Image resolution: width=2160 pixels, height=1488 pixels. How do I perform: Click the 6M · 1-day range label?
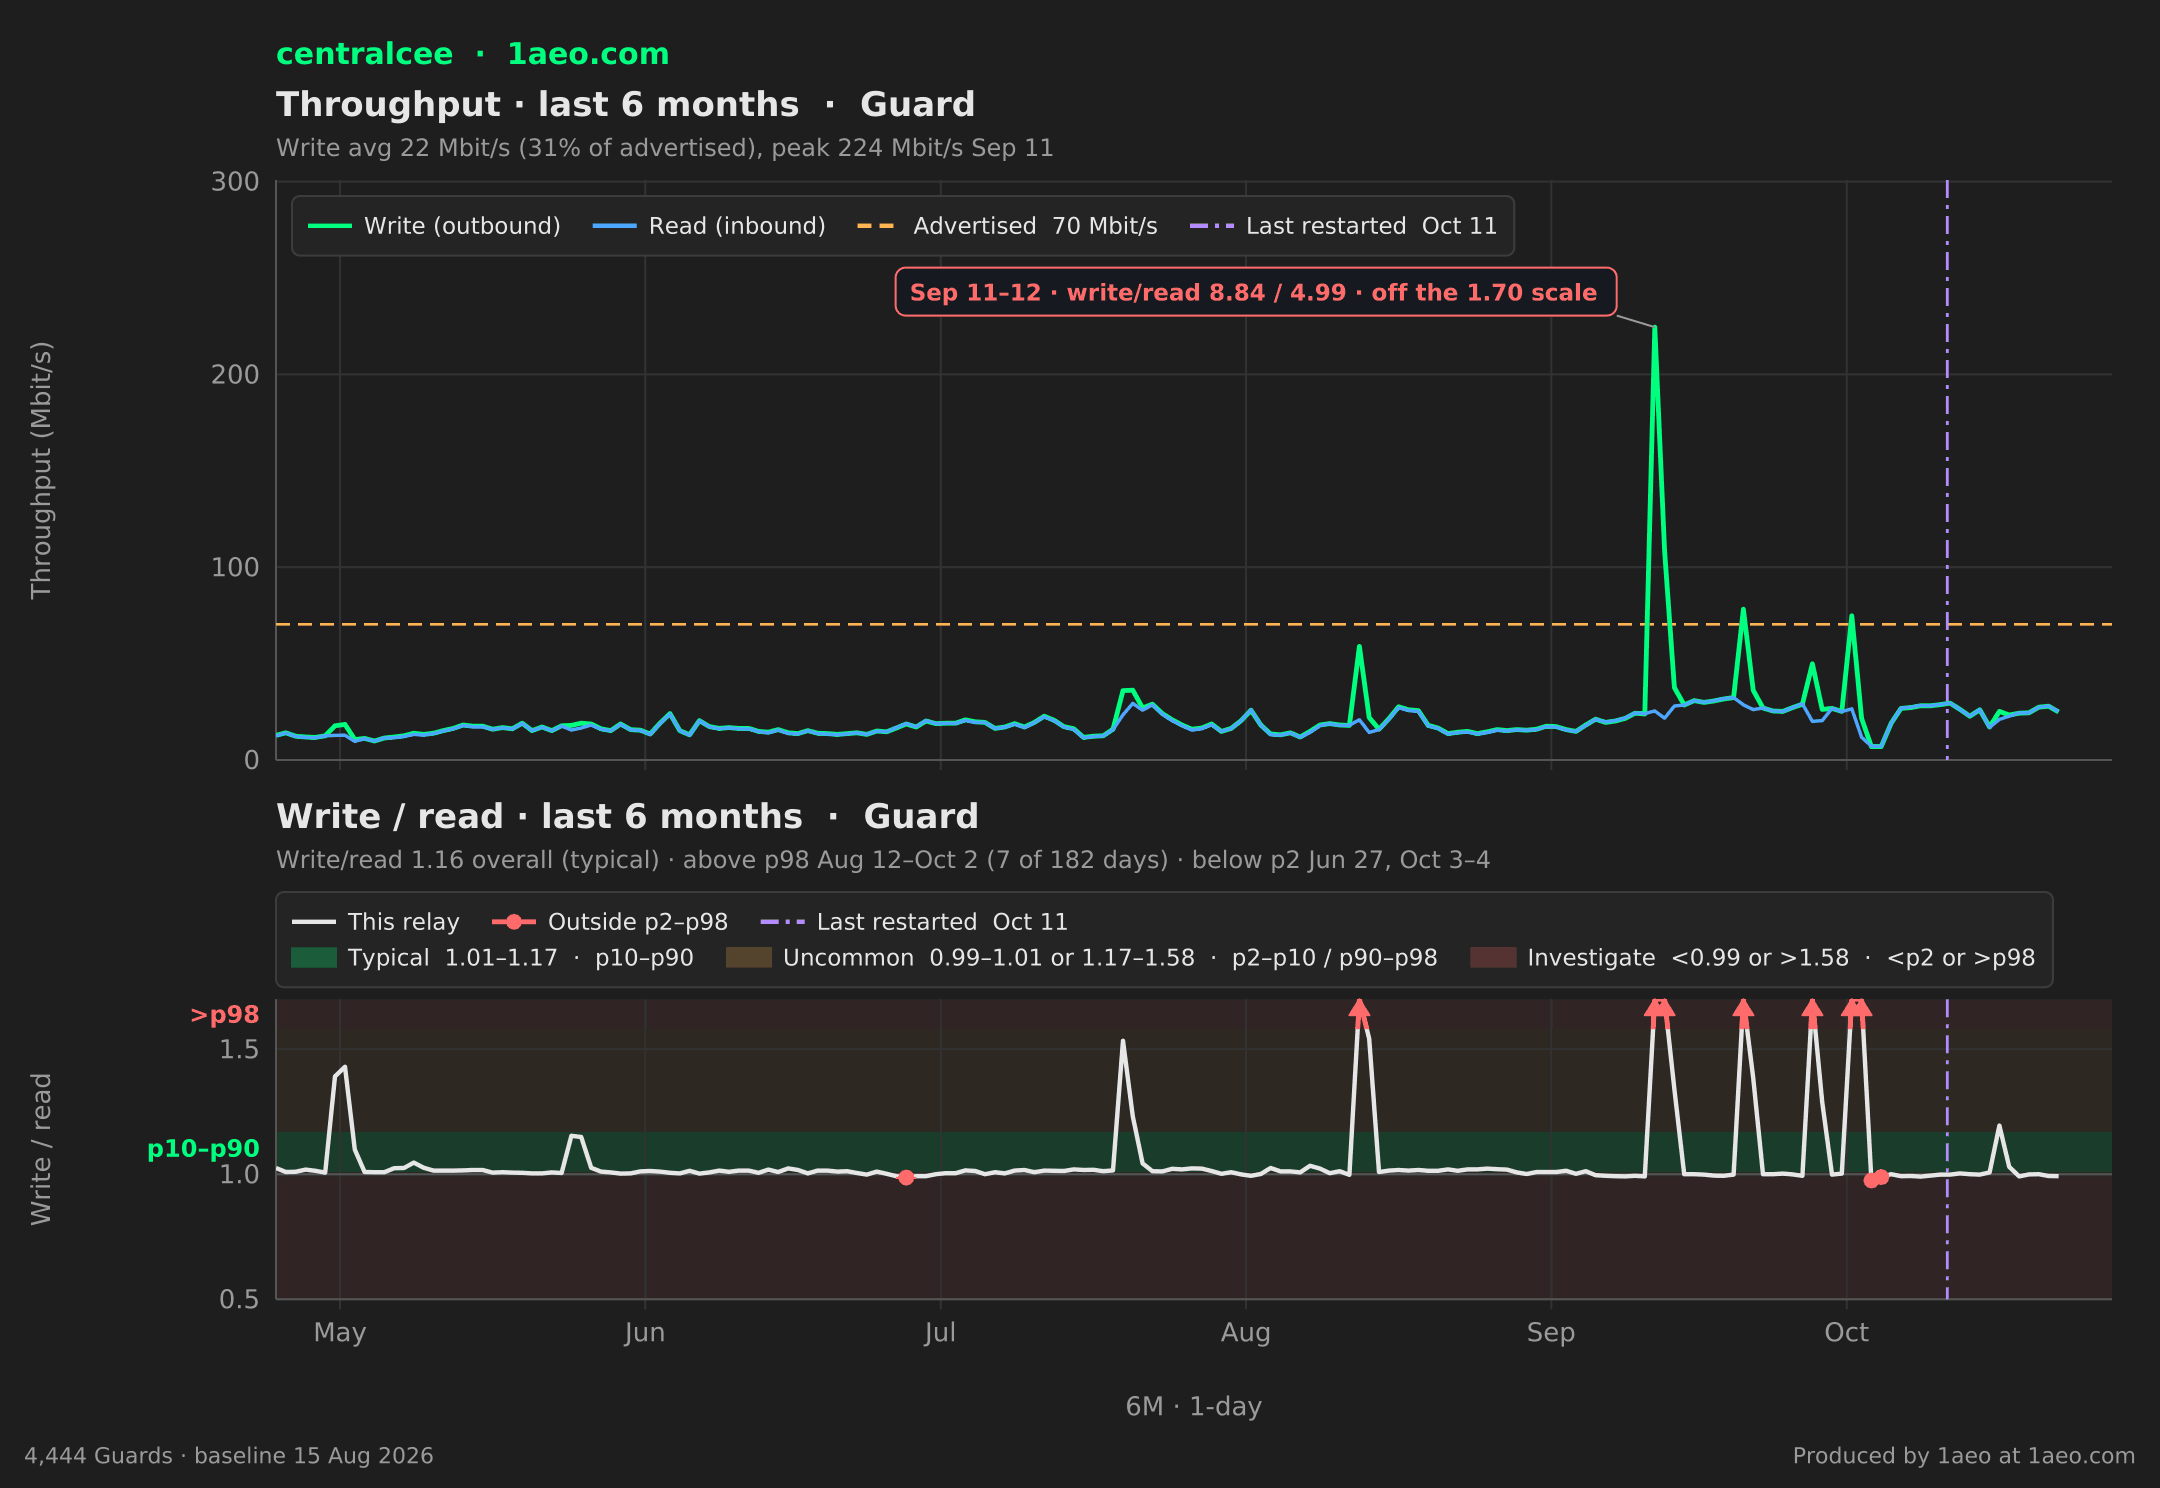(1194, 1407)
